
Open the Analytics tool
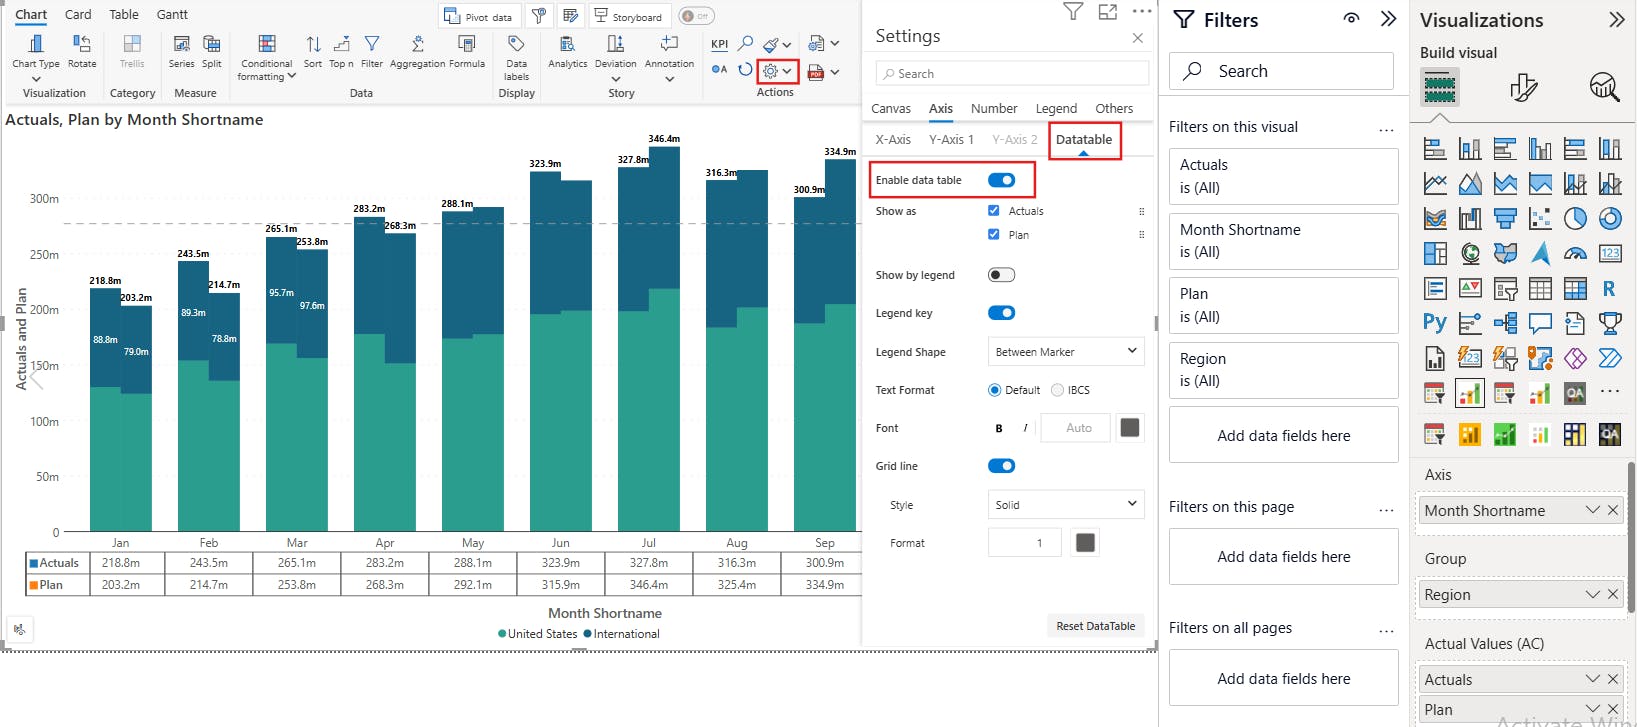click(x=567, y=45)
